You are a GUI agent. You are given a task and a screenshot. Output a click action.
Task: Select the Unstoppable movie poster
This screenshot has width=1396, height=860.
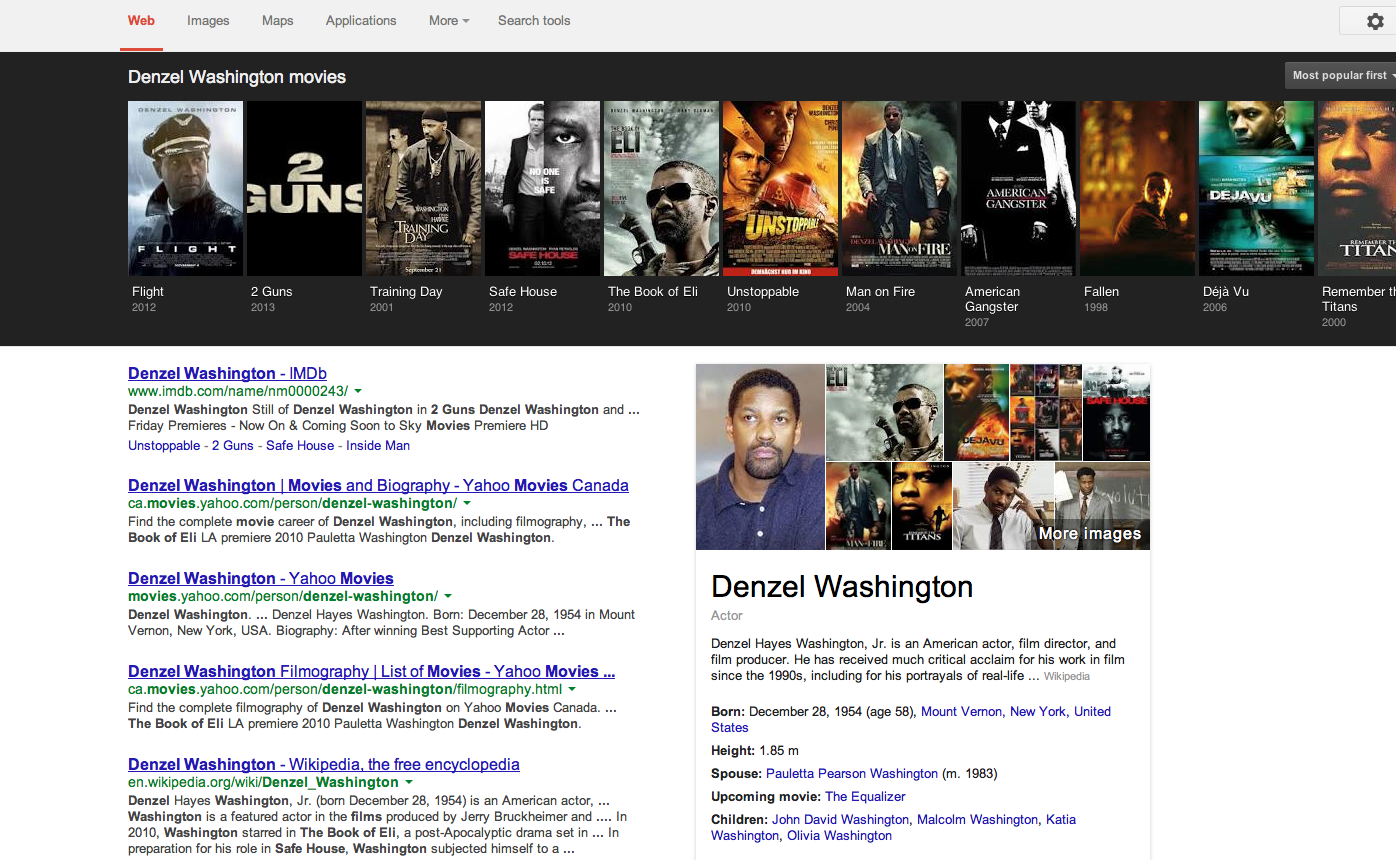pyautogui.click(x=780, y=188)
